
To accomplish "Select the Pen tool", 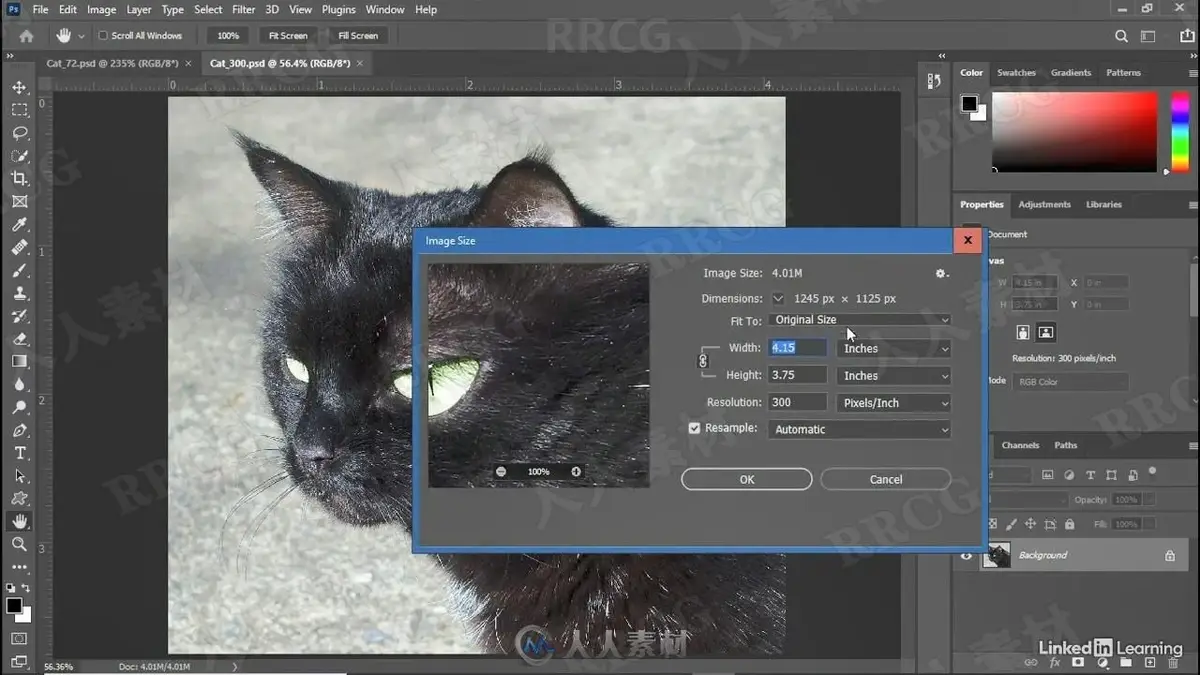I will [19, 430].
